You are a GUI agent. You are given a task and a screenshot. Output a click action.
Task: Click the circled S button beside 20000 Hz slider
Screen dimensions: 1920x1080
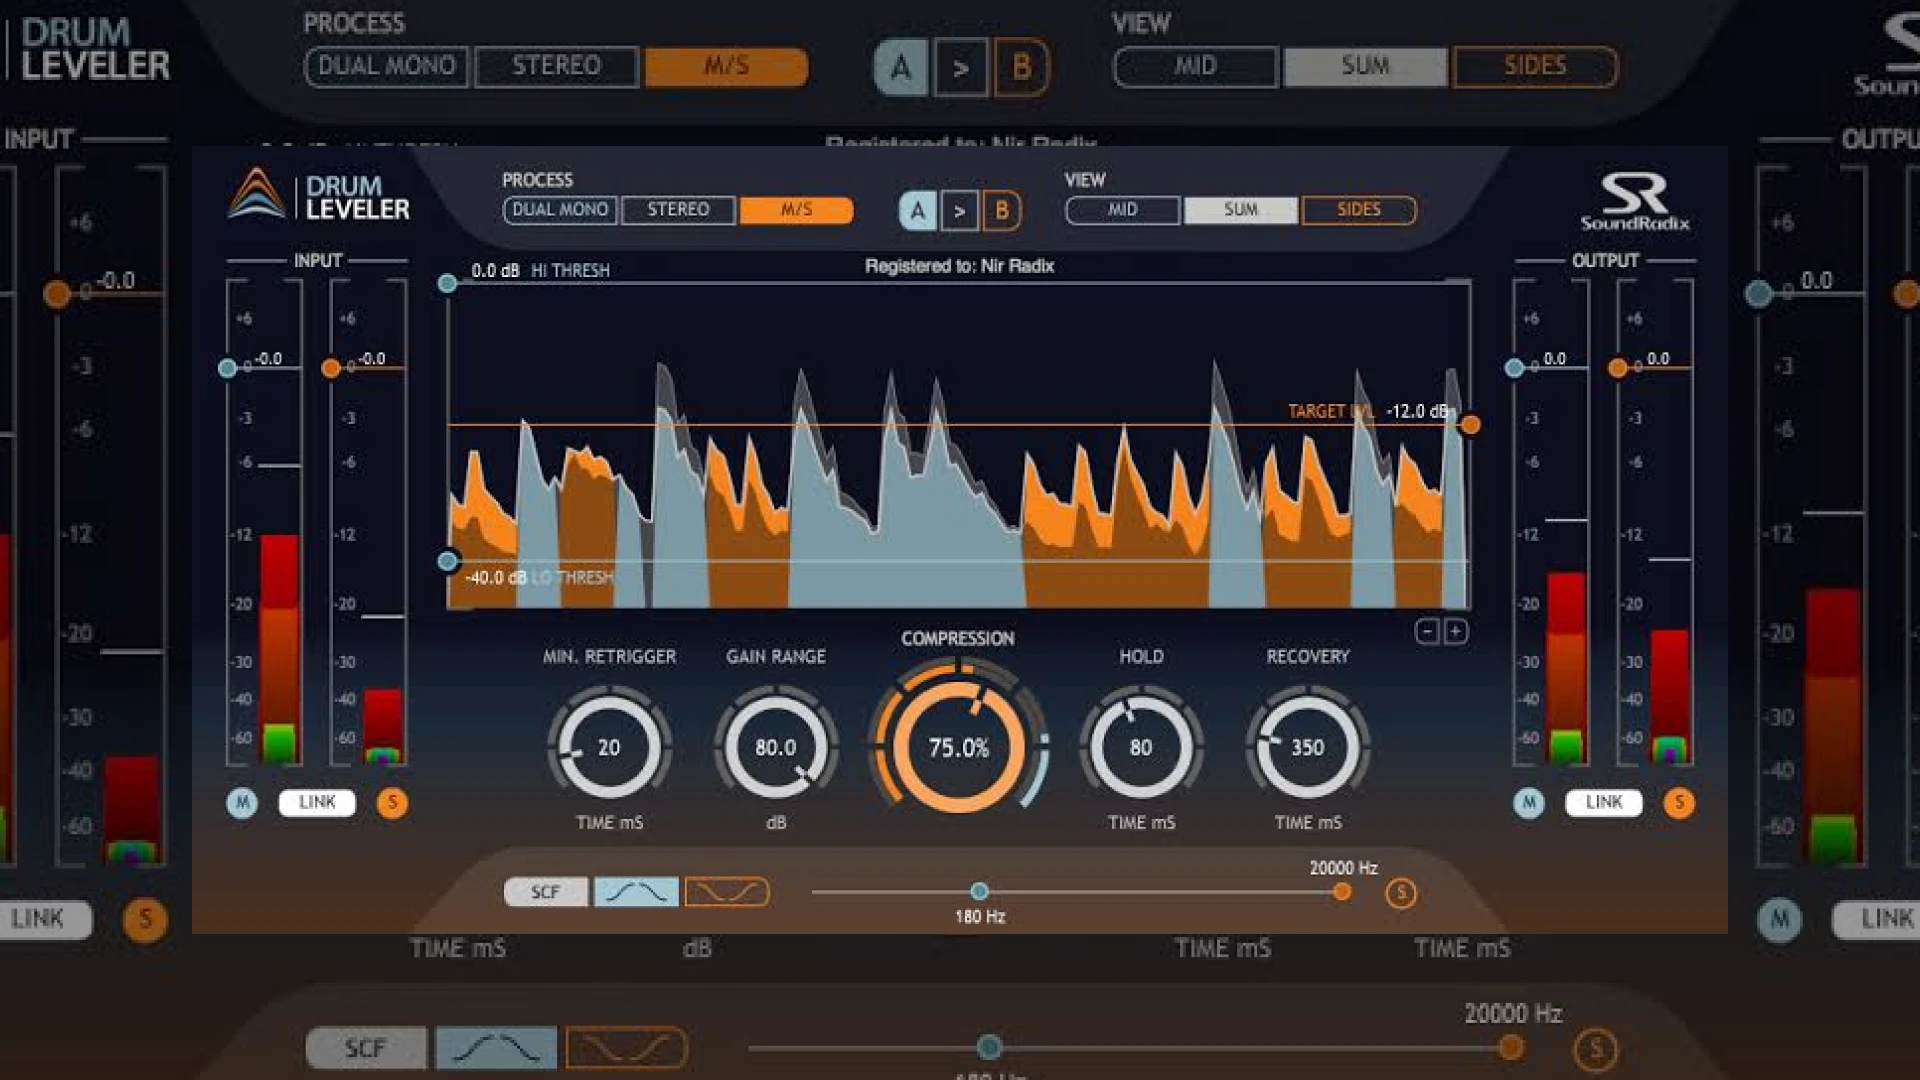(1401, 893)
